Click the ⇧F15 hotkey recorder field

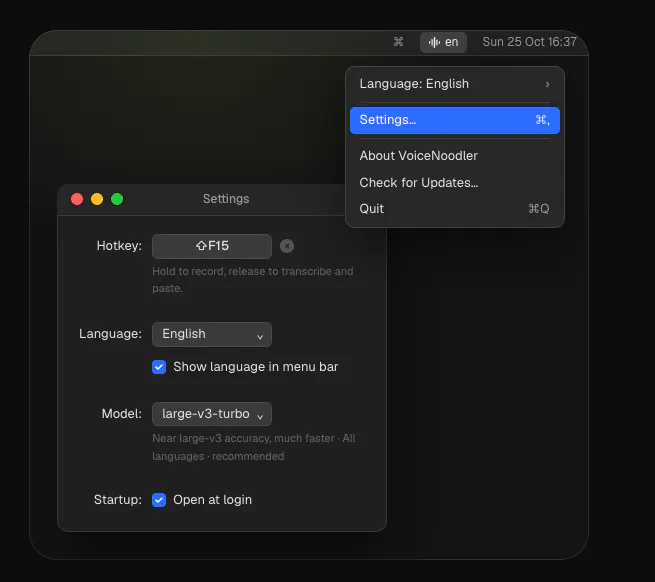point(212,246)
